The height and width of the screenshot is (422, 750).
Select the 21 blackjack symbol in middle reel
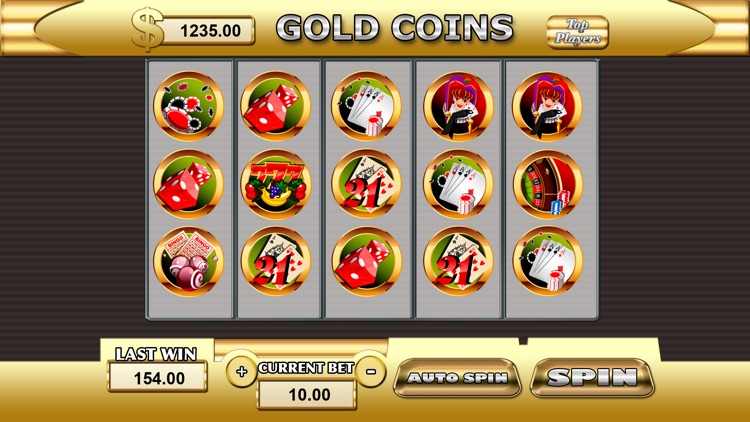[366, 184]
